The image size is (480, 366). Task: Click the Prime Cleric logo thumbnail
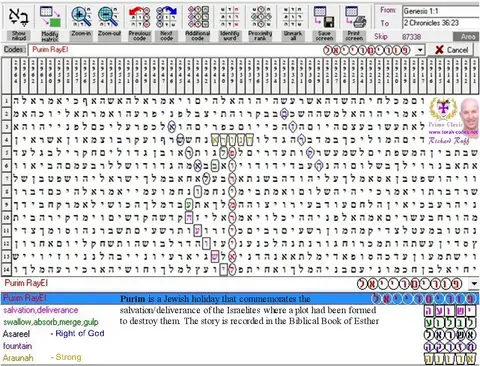[x=453, y=121]
